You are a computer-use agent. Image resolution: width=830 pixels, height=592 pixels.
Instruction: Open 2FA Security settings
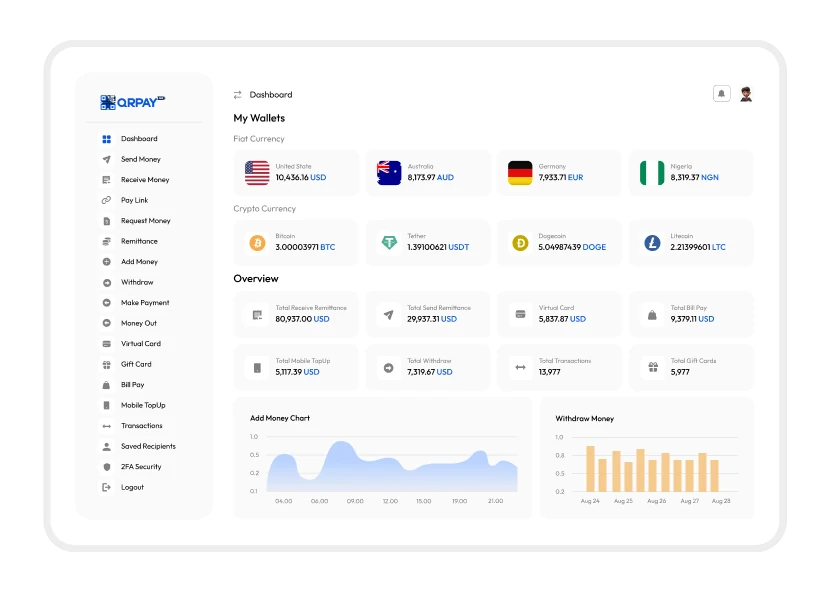(140, 467)
